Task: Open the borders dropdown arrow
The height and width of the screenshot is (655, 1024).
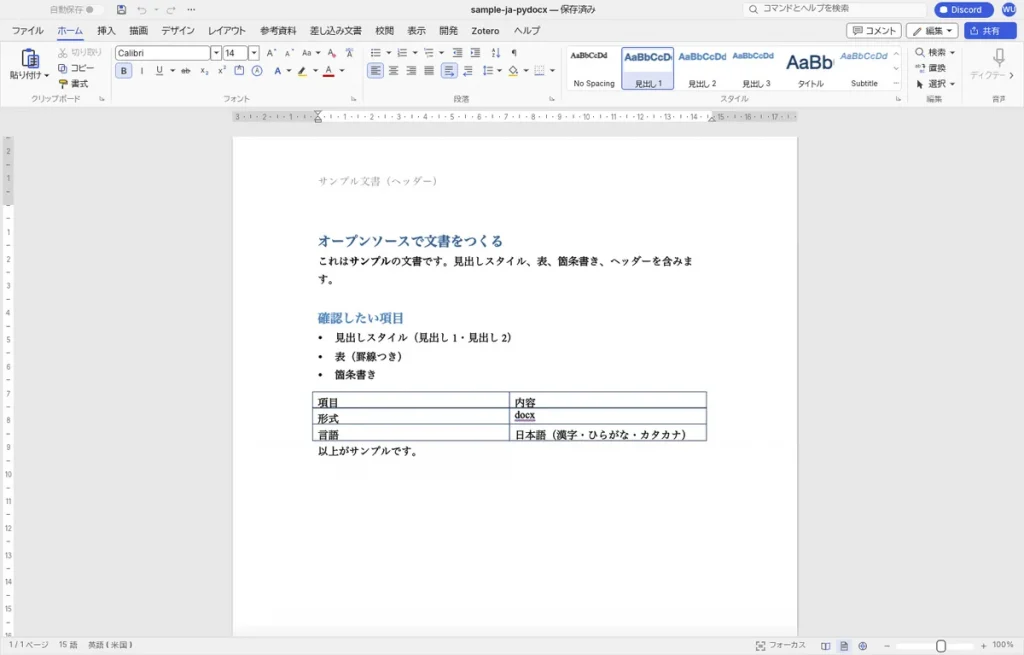Action: click(x=552, y=71)
